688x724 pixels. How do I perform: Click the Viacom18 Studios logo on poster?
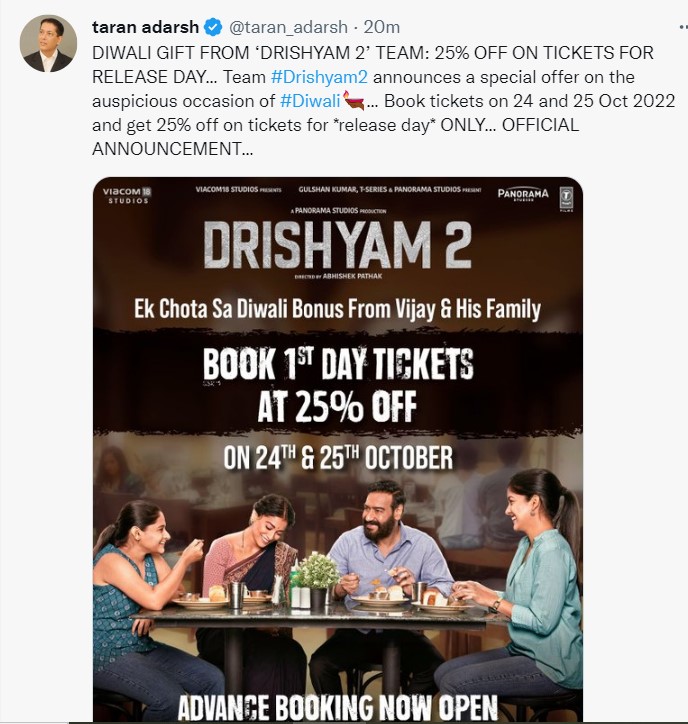[x=126, y=195]
